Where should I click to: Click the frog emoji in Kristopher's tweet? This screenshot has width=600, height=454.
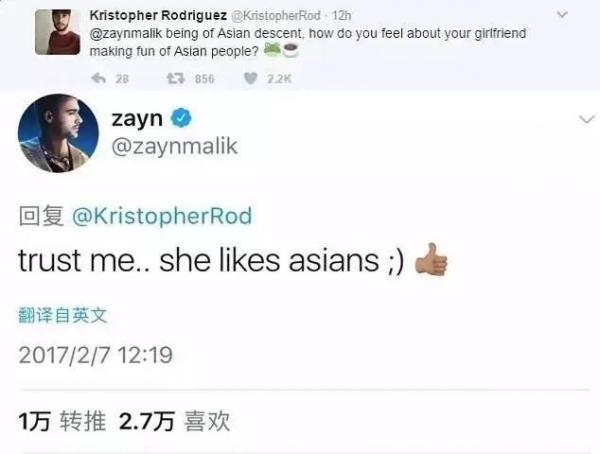[x=272, y=50]
